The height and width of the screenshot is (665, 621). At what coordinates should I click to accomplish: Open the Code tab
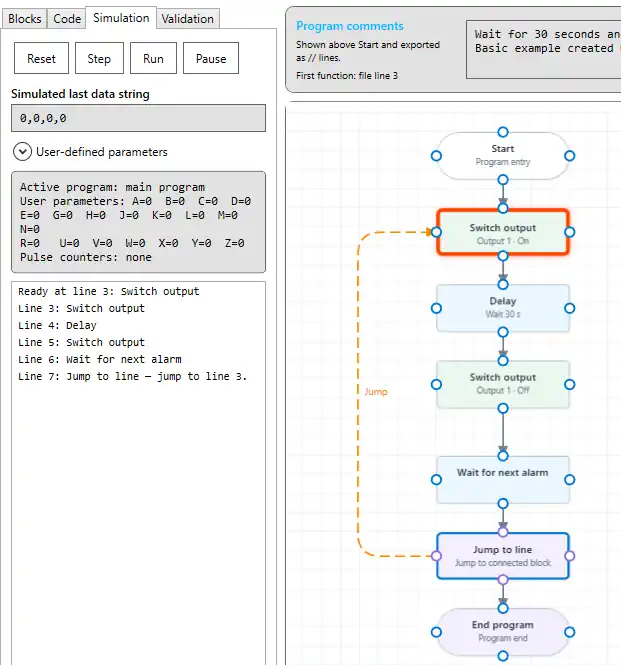click(x=67, y=19)
